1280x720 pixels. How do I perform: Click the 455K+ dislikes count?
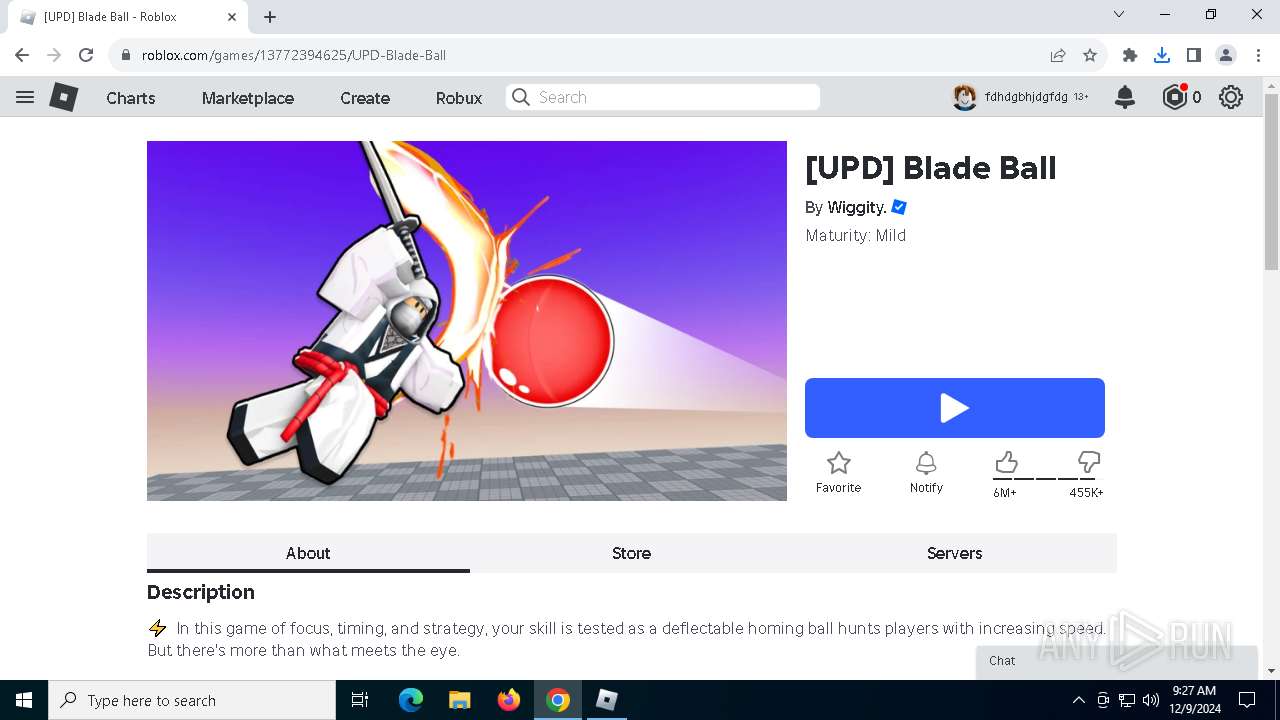1086,493
